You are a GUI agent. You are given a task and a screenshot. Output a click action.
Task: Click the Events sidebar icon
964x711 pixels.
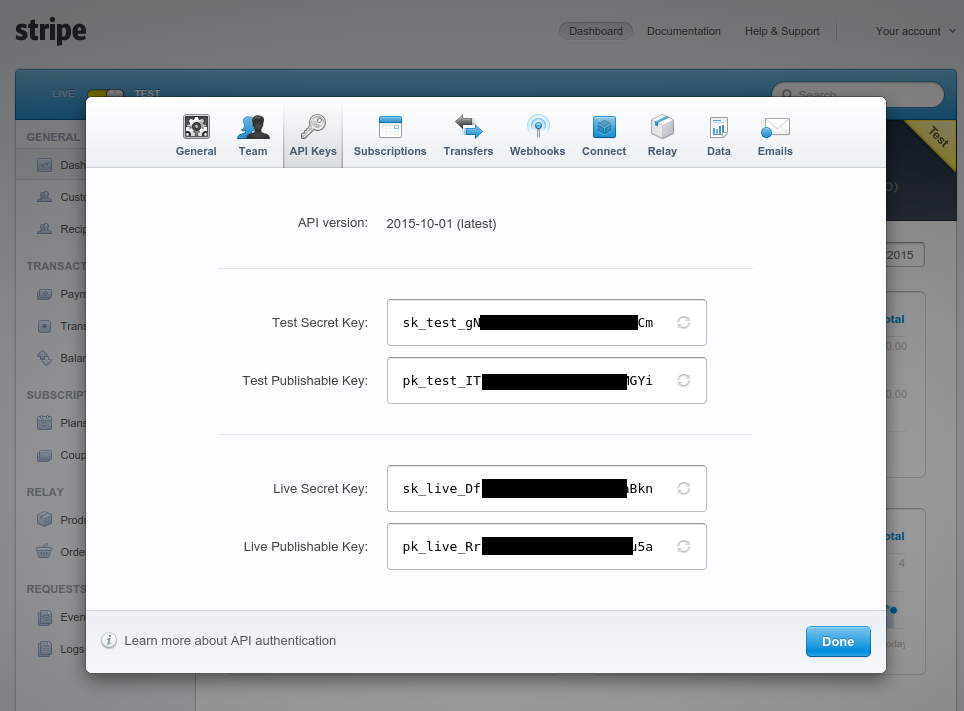45,617
